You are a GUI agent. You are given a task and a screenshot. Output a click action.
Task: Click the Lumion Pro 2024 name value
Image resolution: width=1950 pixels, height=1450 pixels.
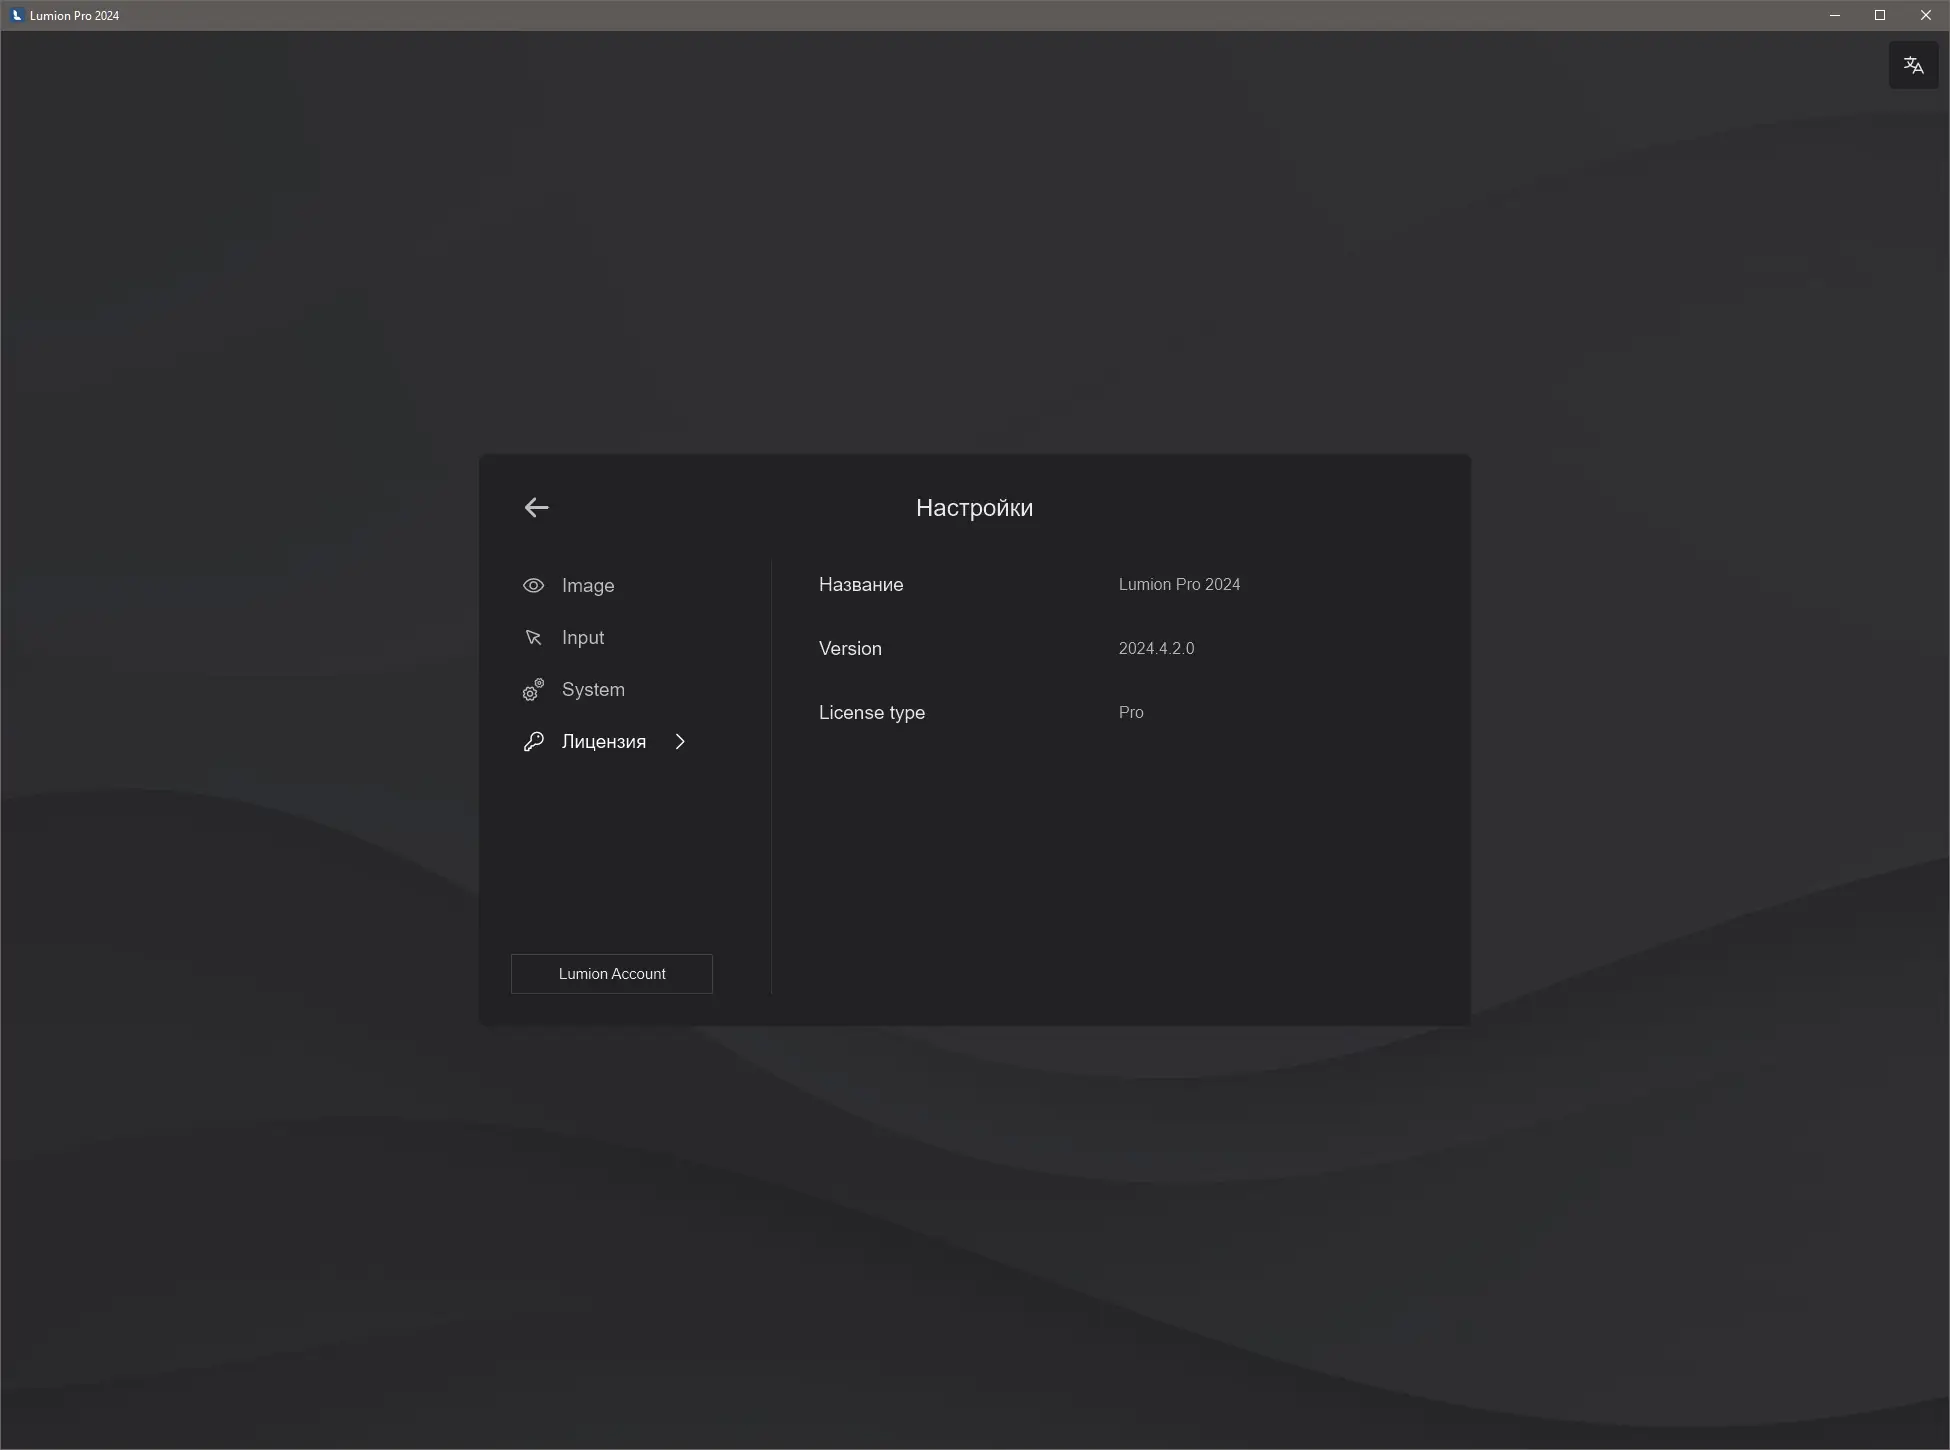pos(1179,585)
